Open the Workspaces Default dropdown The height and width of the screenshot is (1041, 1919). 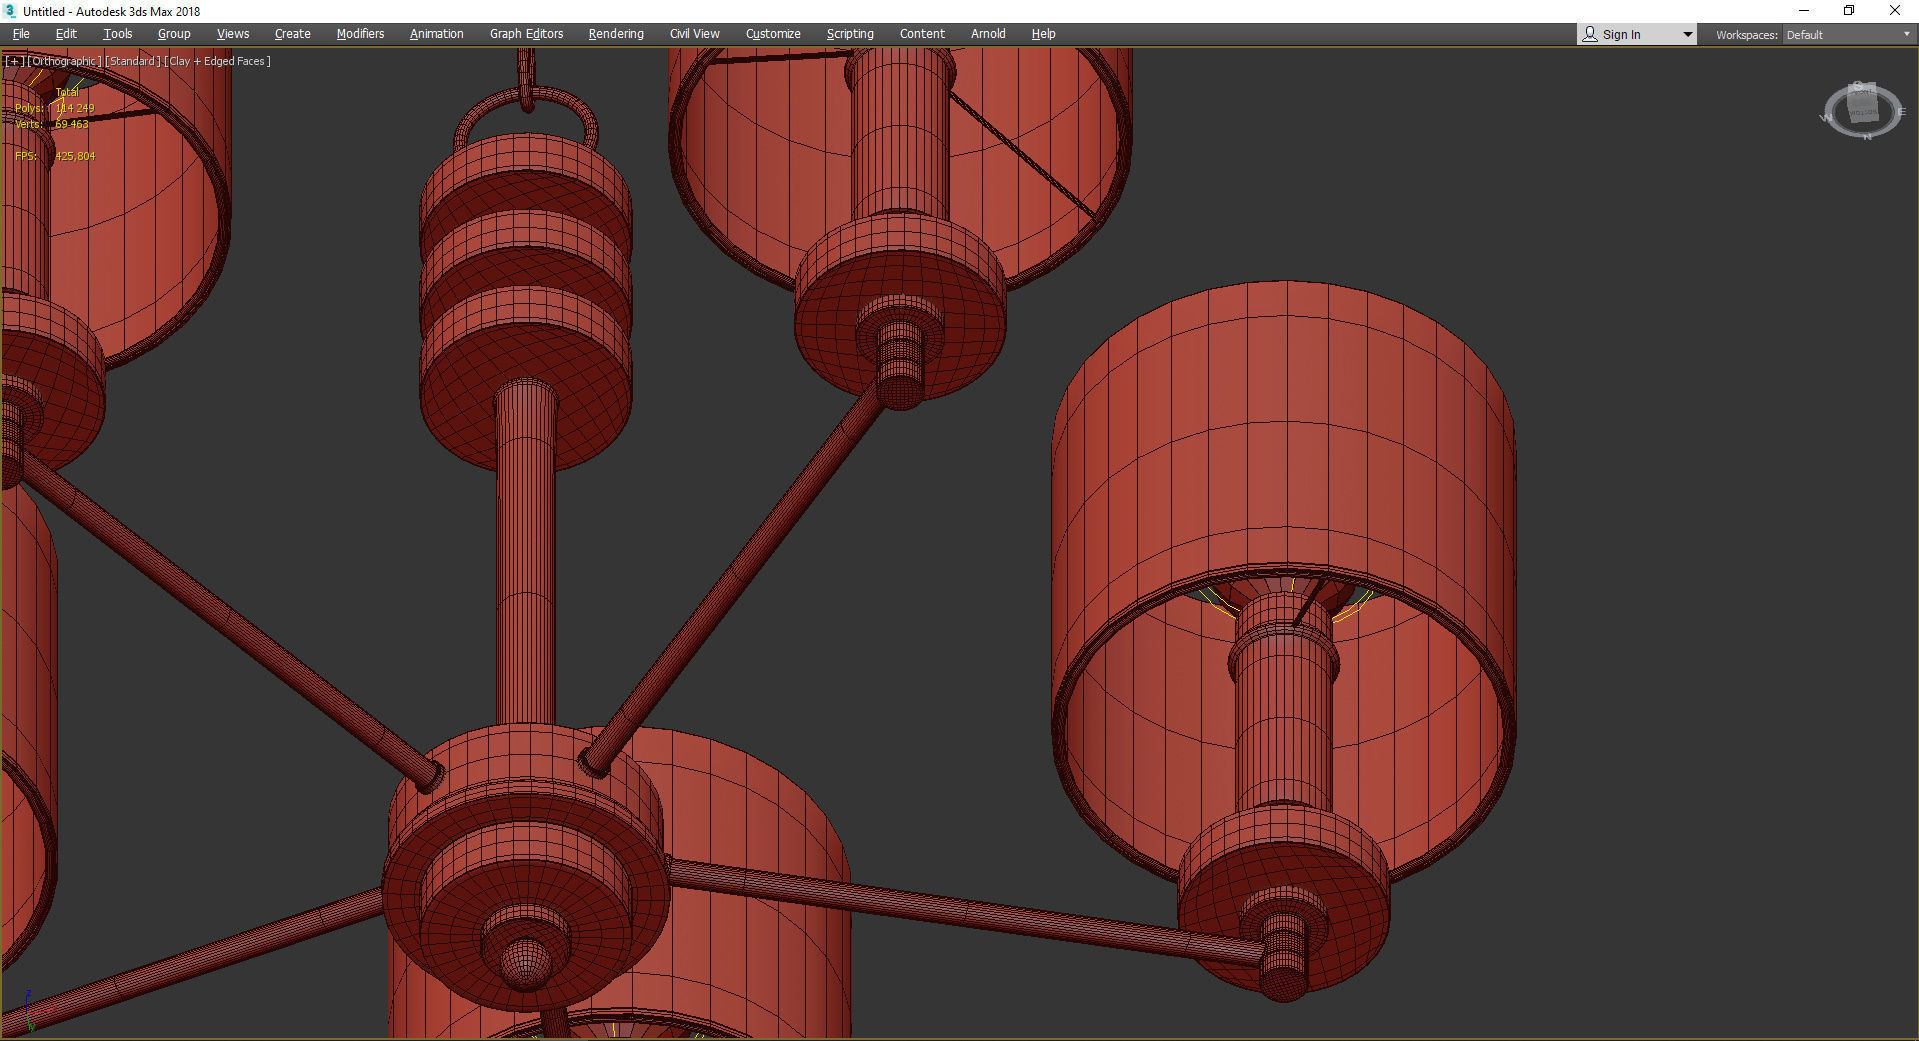[x=1848, y=35]
